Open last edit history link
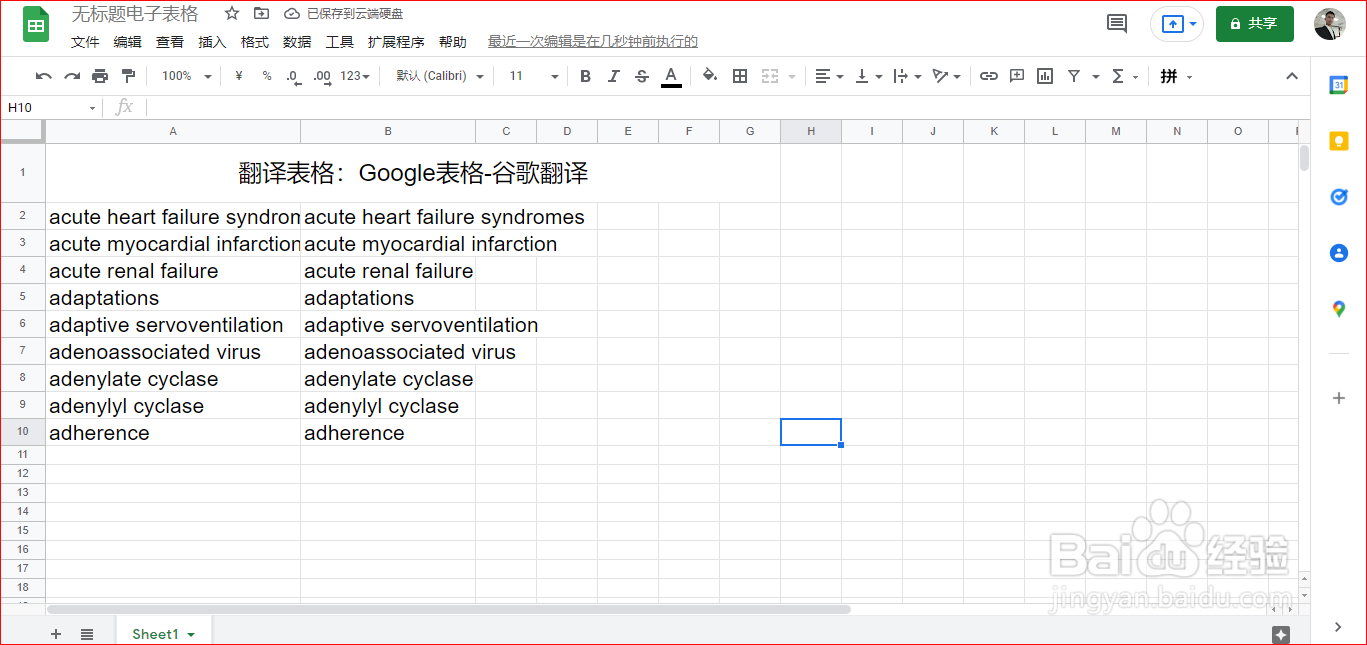This screenshot has width=1367, height=645. pos(593,42)
